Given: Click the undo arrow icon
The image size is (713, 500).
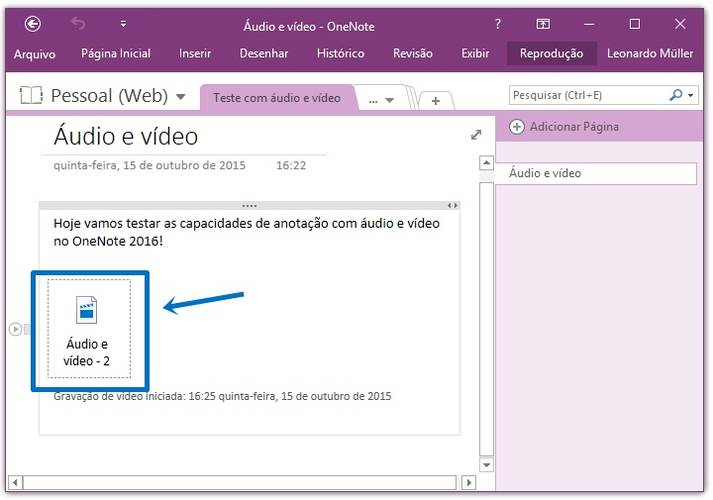Looking at the screenshot, I should pos(78,23).
